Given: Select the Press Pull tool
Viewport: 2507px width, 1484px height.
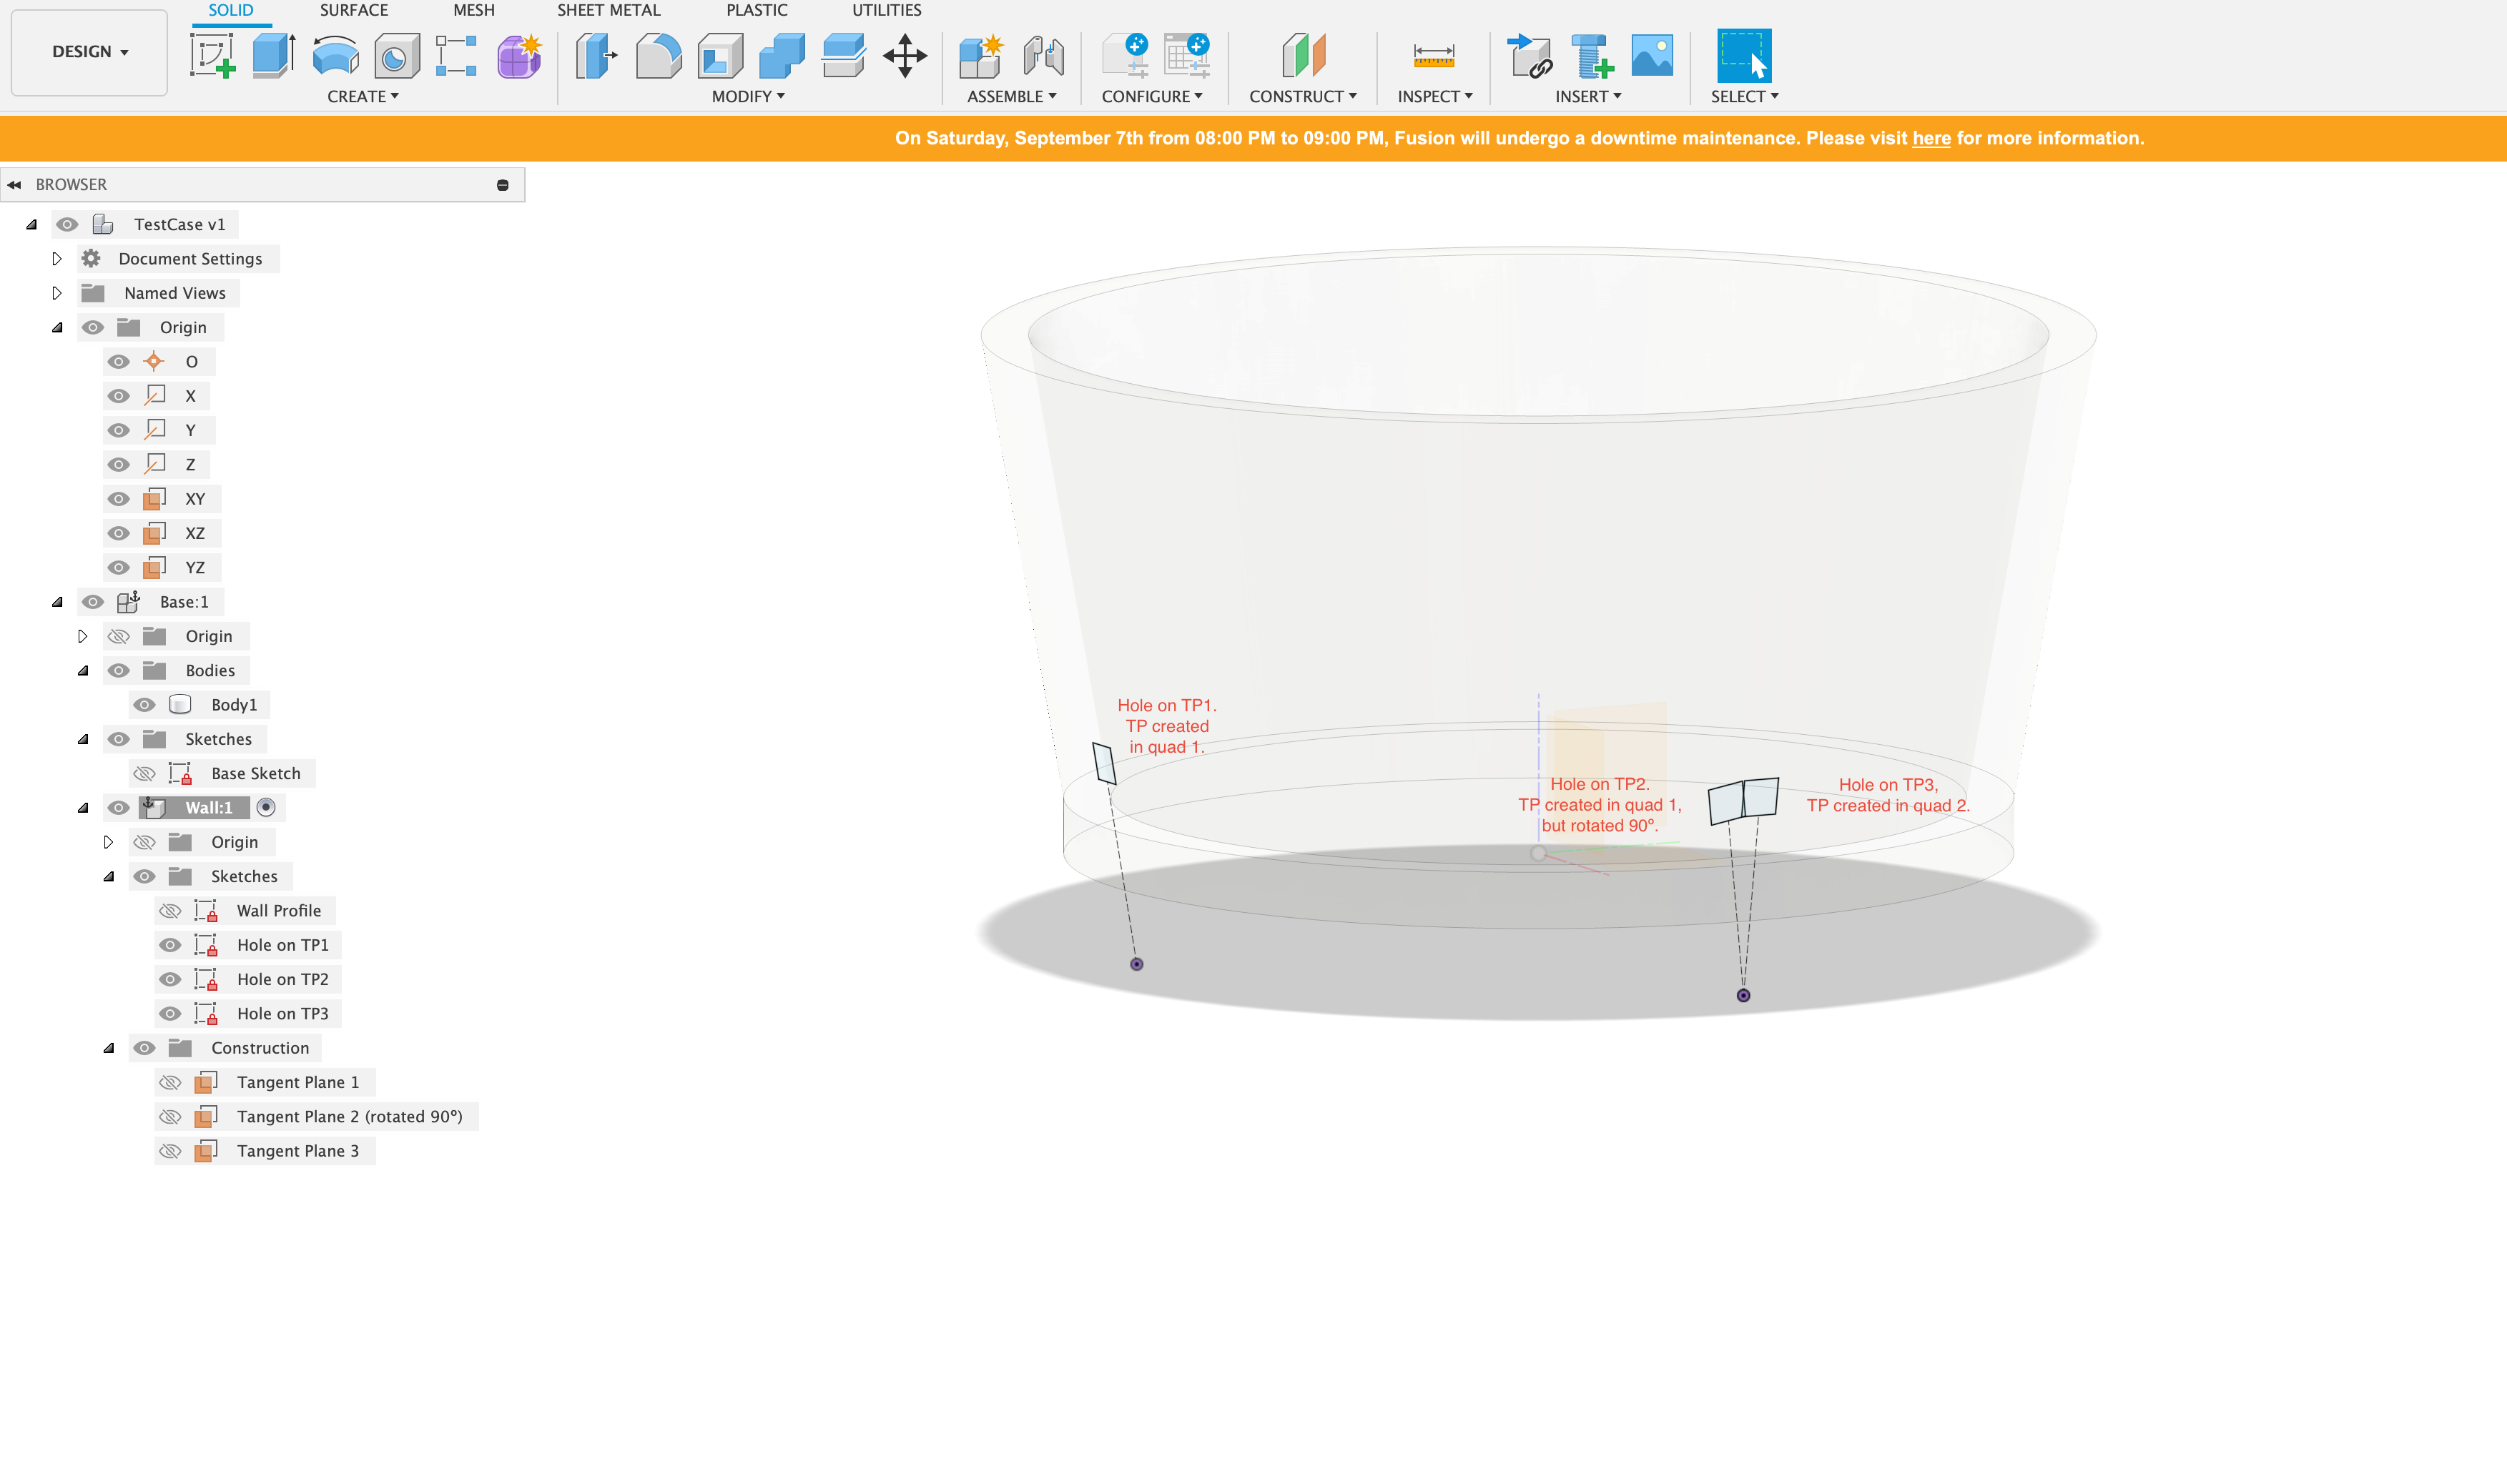Looking at the screenshot, I should 596,55.
